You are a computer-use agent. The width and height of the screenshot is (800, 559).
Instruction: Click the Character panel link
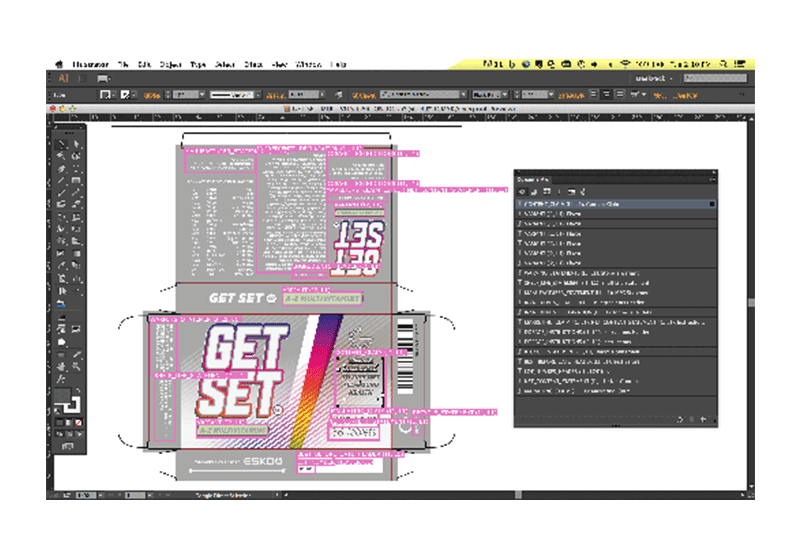pos(364,95)
